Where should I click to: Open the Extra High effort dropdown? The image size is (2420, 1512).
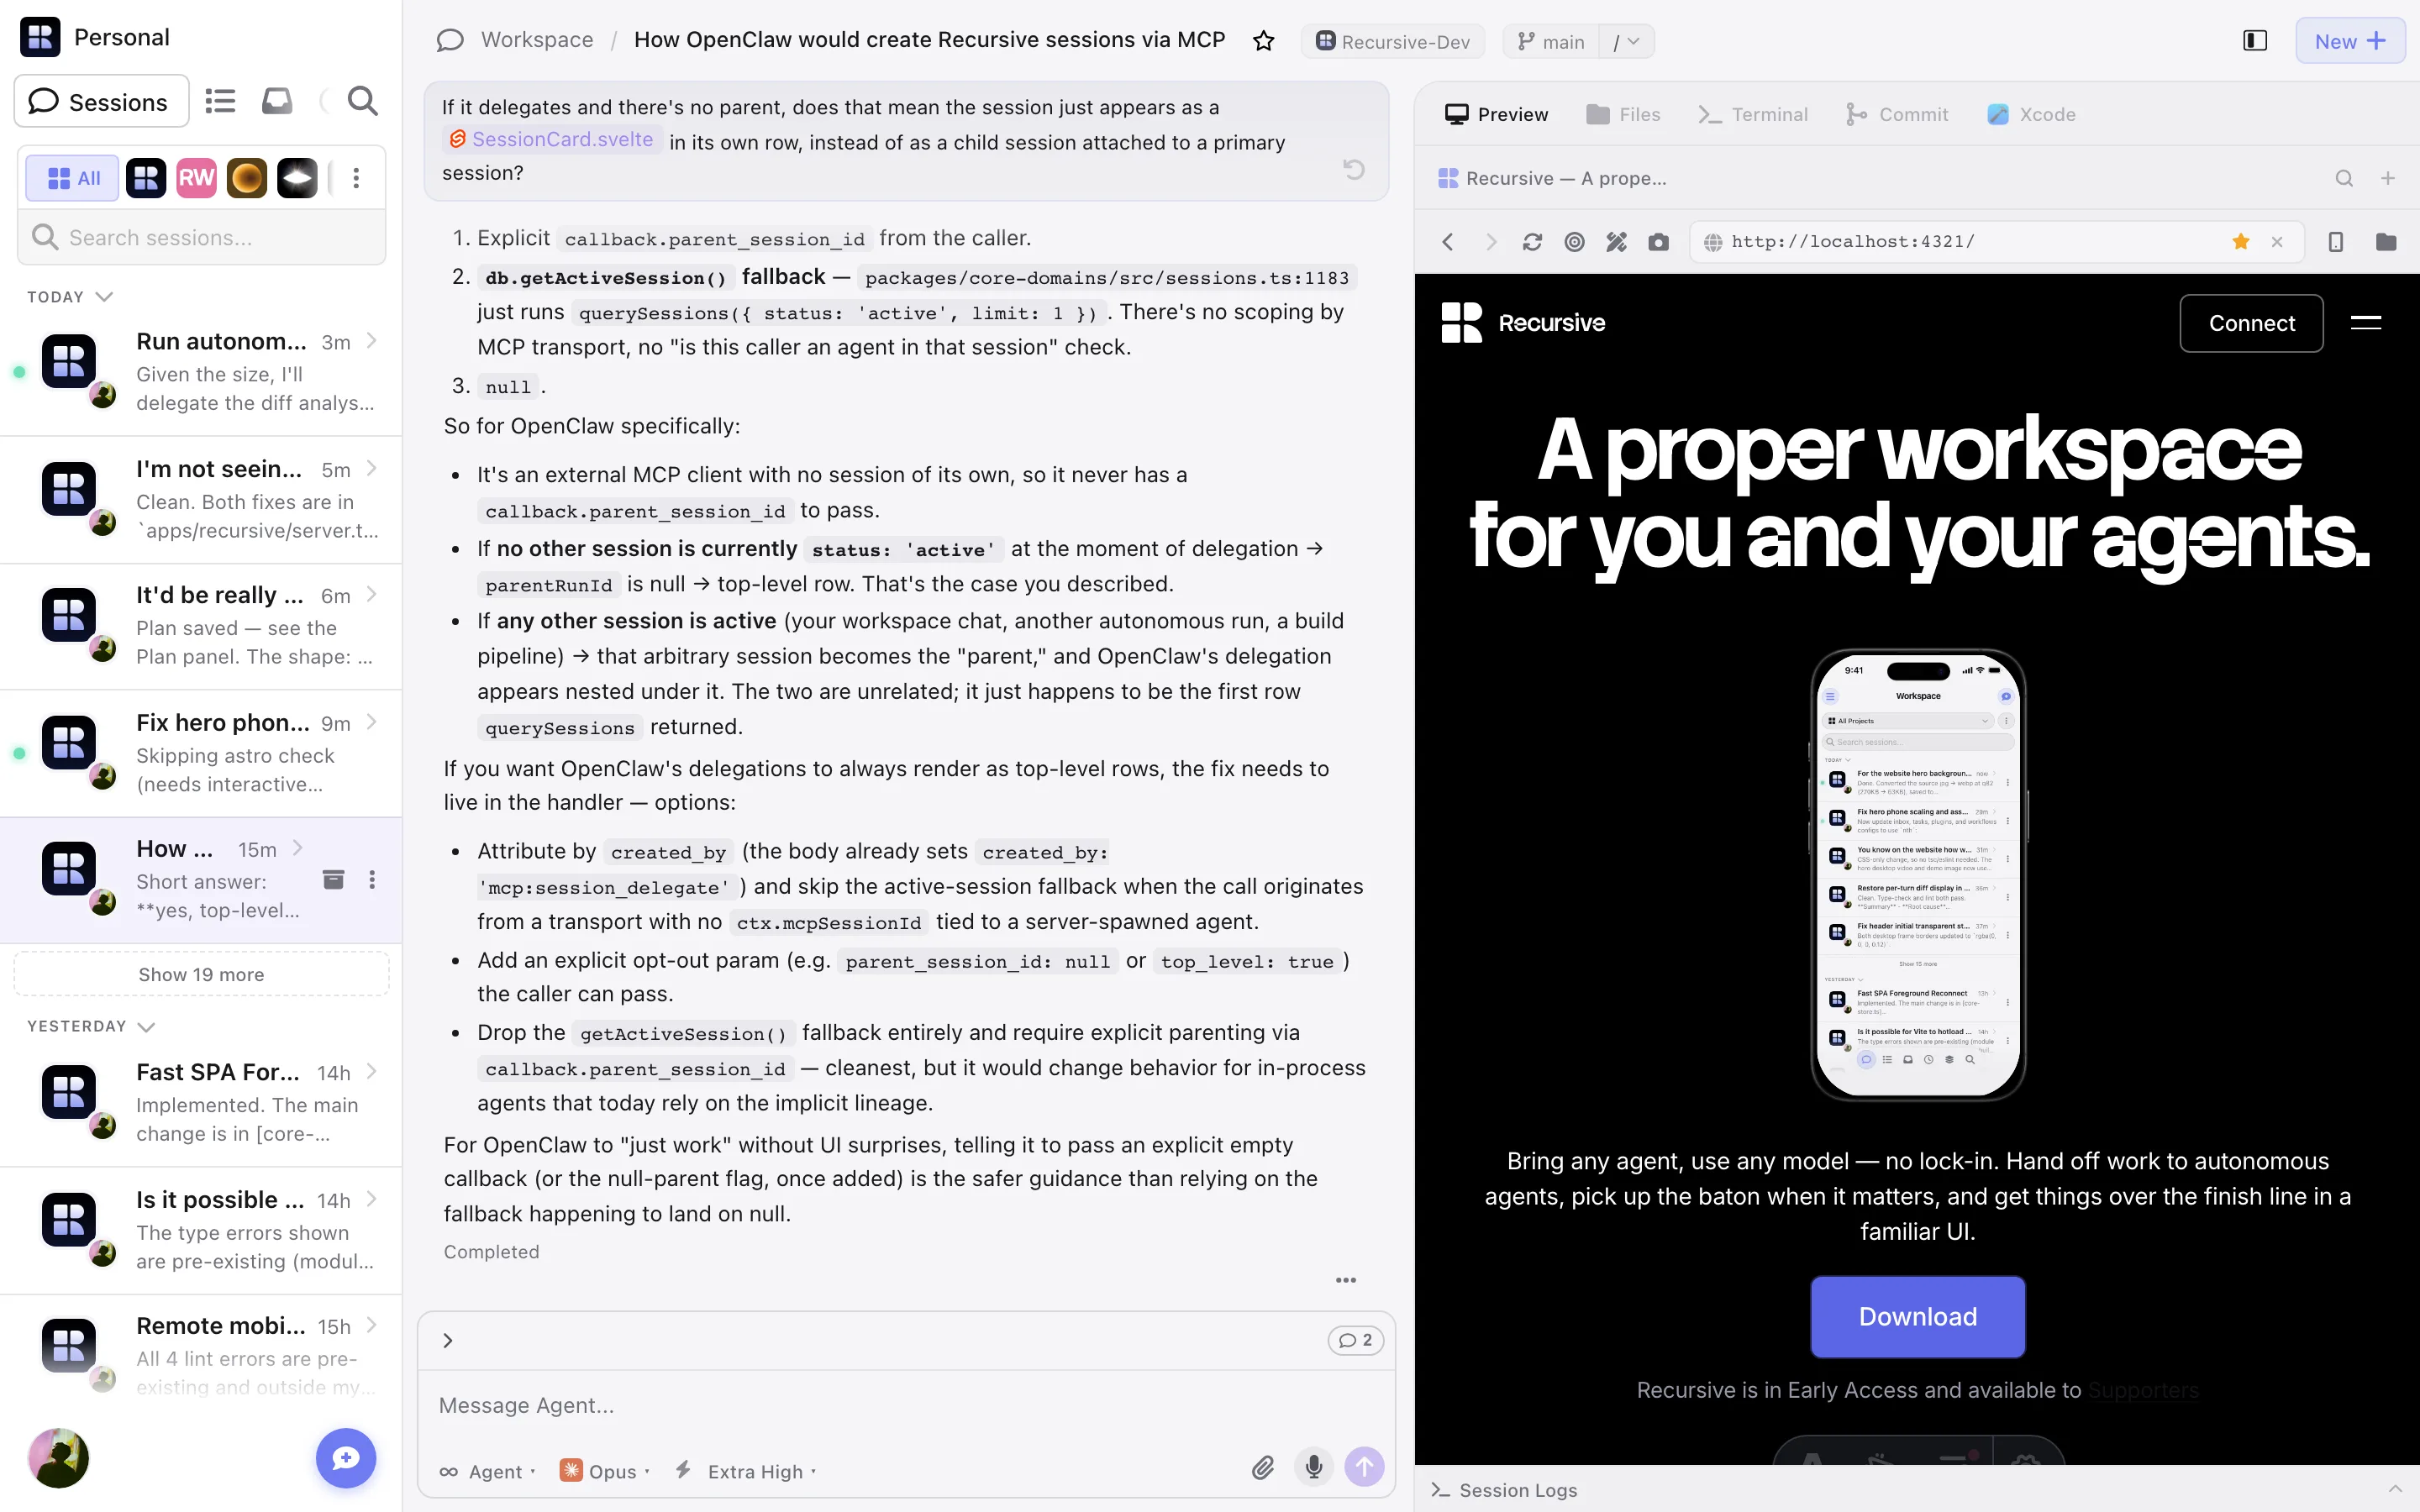pyautogui.click(x=746, y=1471)
